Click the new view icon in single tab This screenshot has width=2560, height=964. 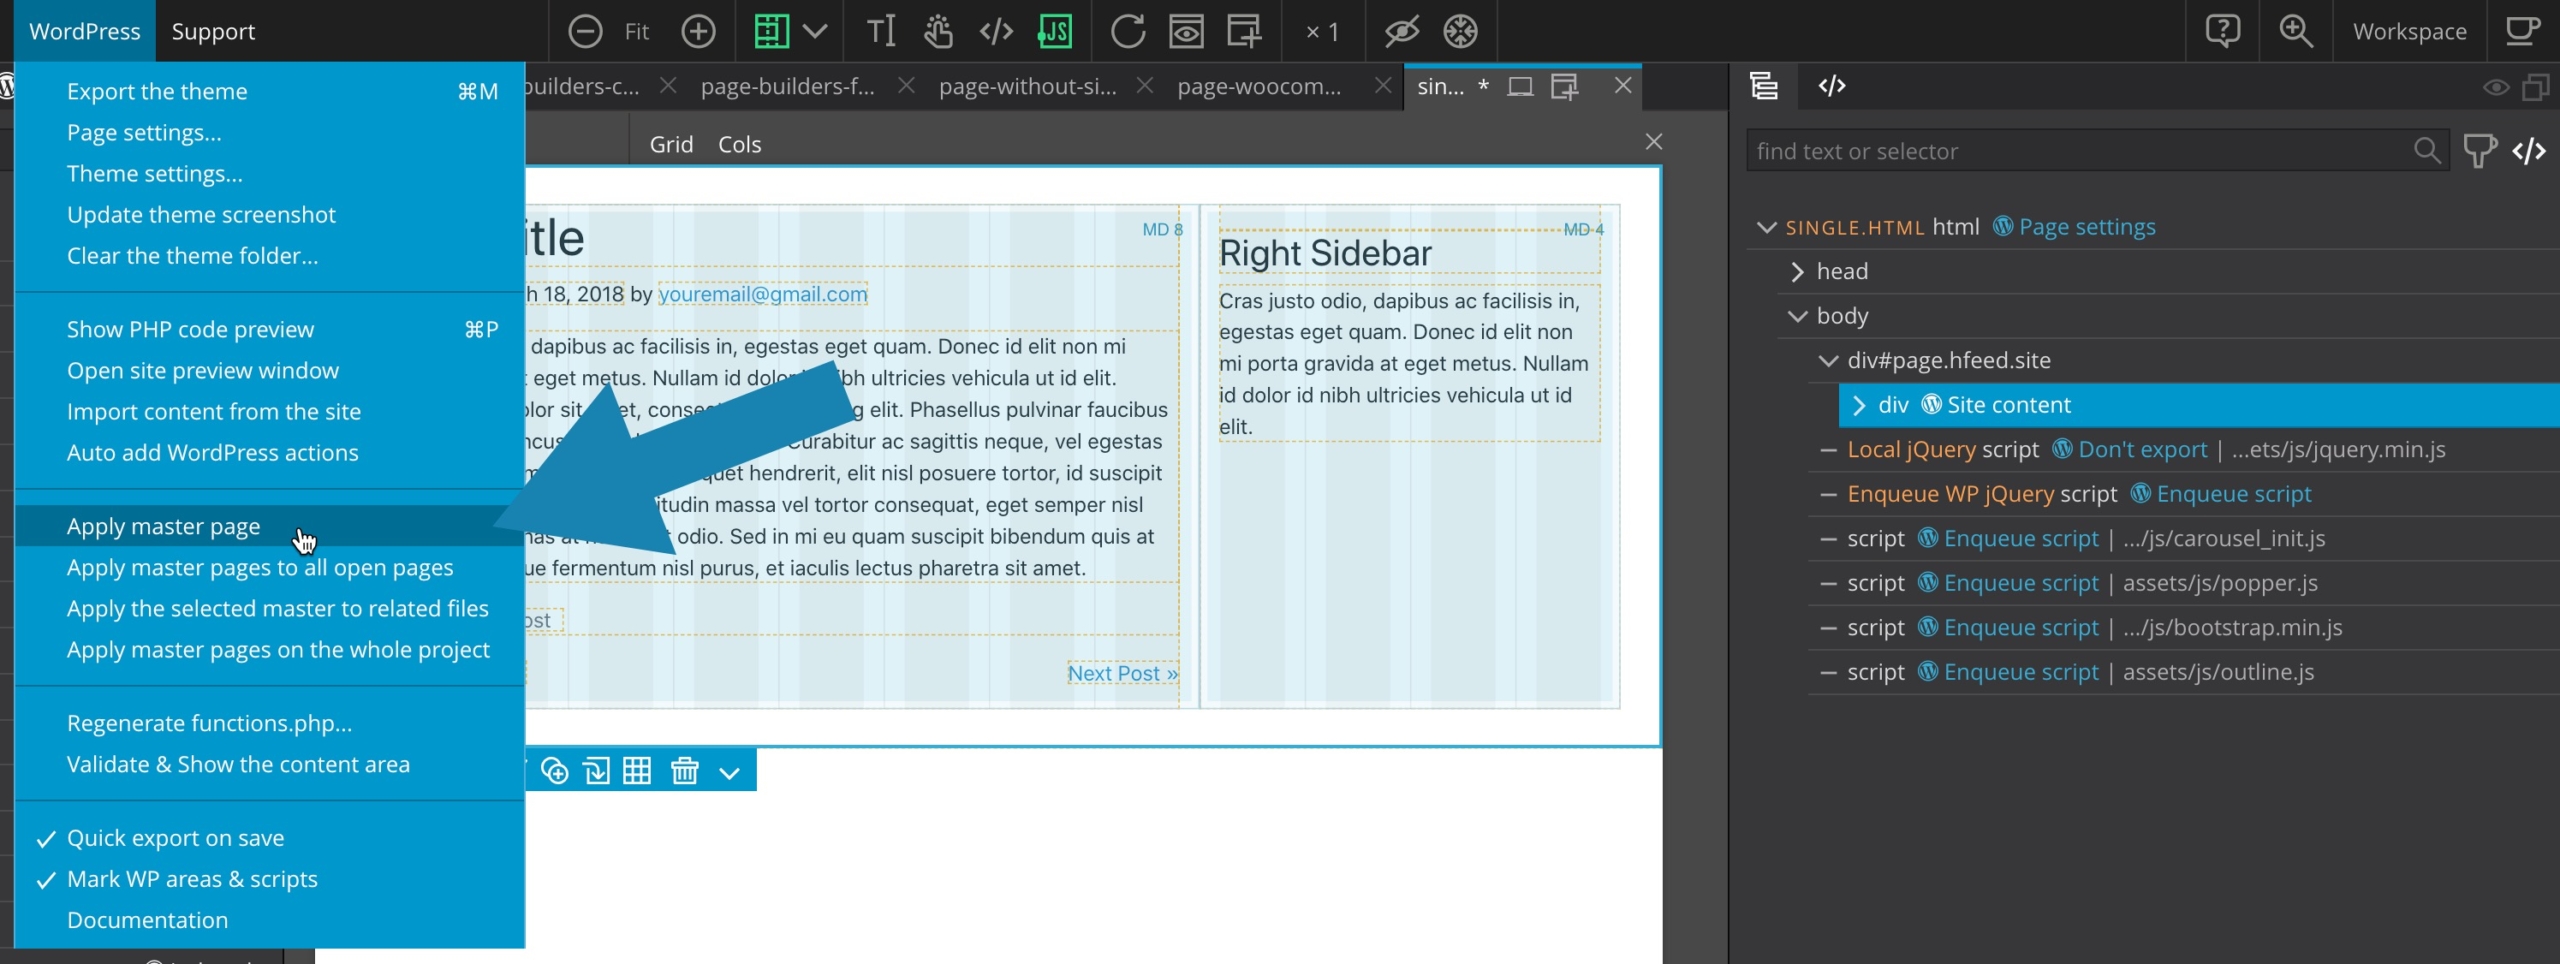click(1564, 87)
